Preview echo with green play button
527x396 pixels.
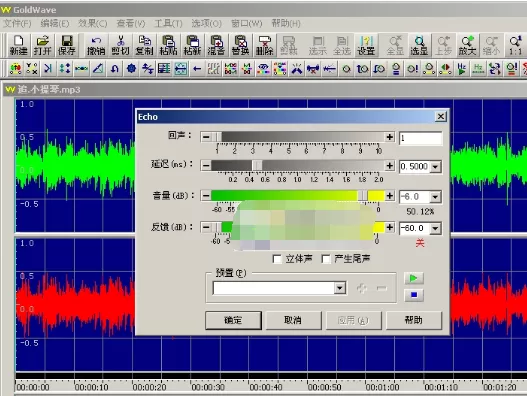click(413, 278)
